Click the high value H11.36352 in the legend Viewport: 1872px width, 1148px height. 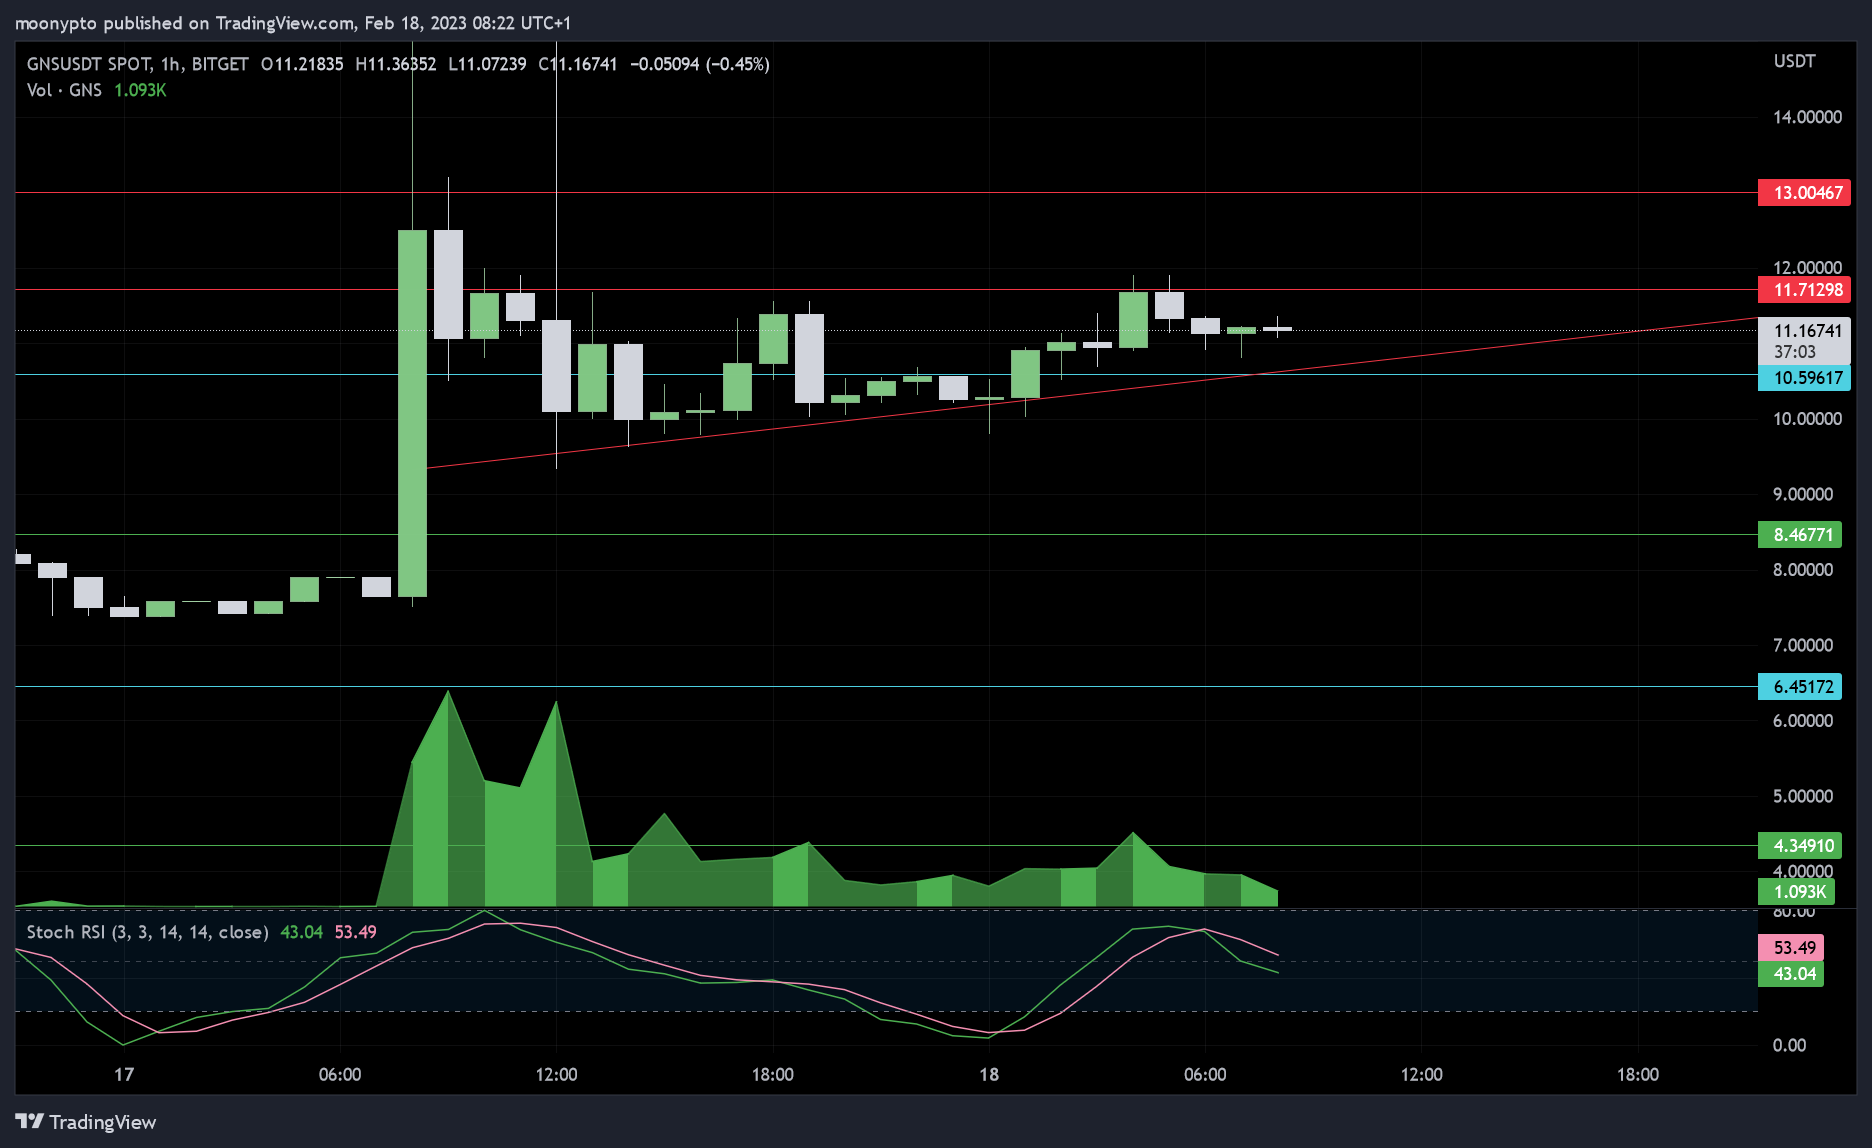coord(396,64)
